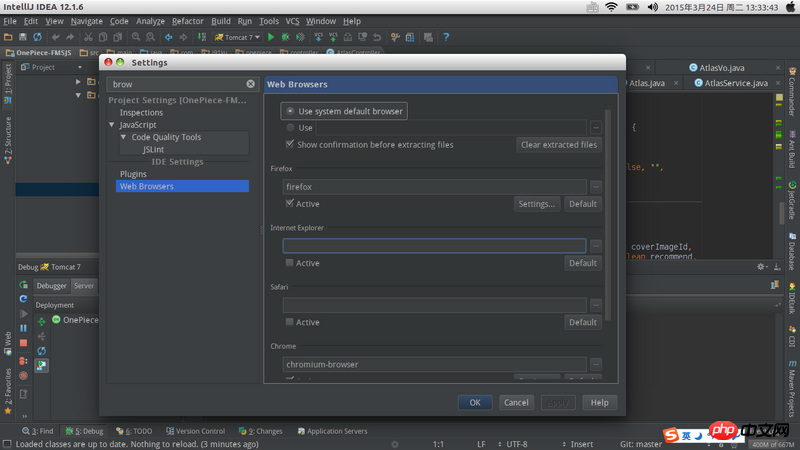
Task: Click the Help button in Settings
Action: pos(599,403)
